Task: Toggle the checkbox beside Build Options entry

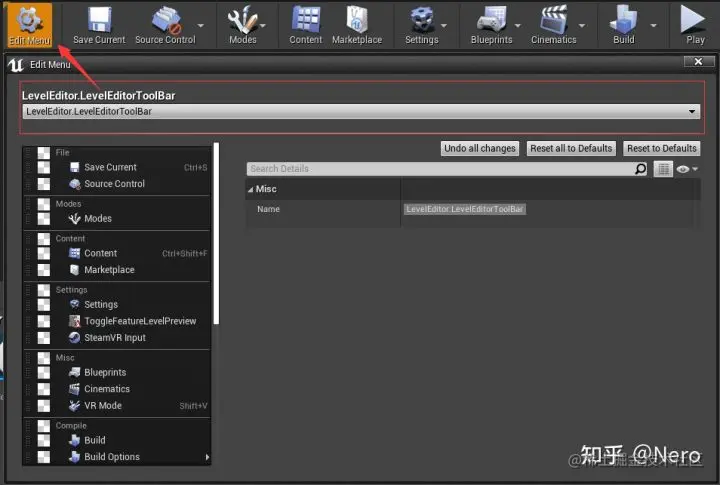Action: click(44, 457)
